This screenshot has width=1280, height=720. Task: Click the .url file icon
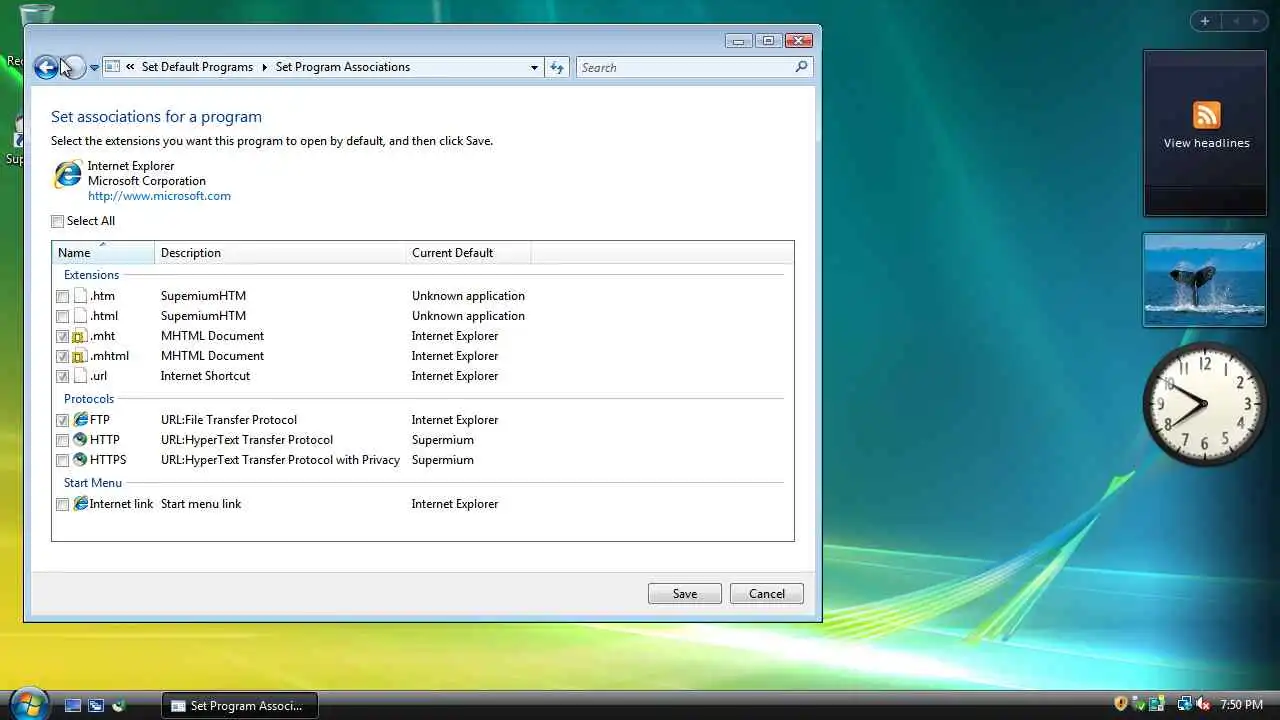tap(80, 376)
